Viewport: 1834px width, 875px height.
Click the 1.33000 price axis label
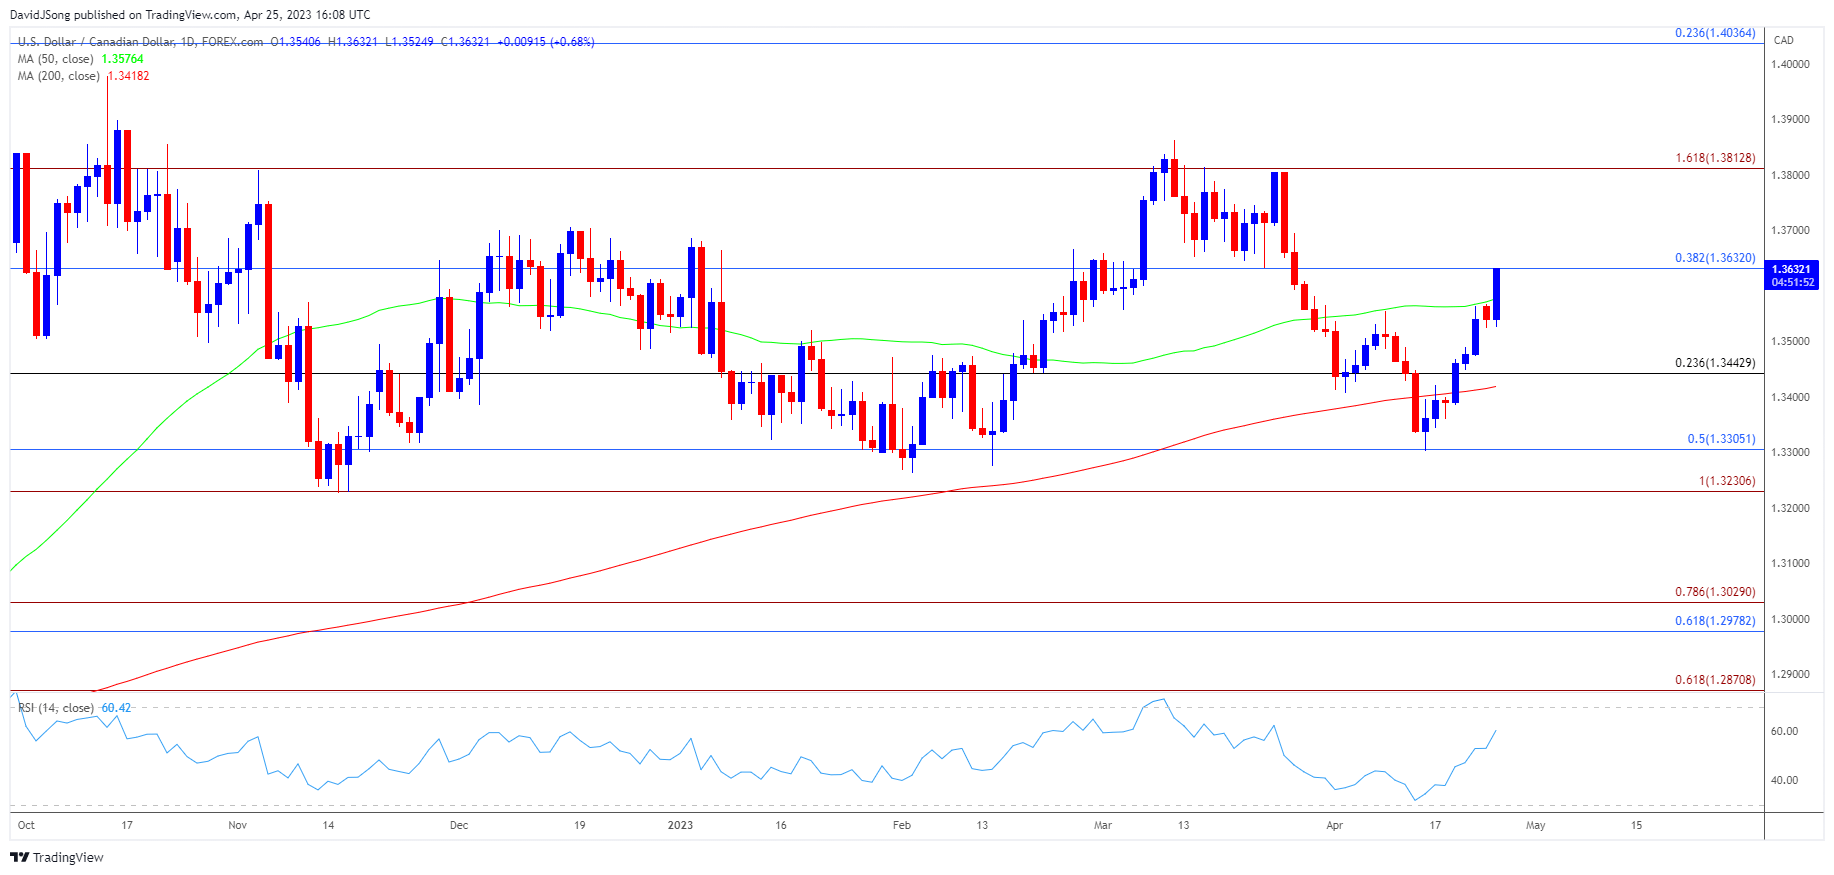pos(1790,452)
